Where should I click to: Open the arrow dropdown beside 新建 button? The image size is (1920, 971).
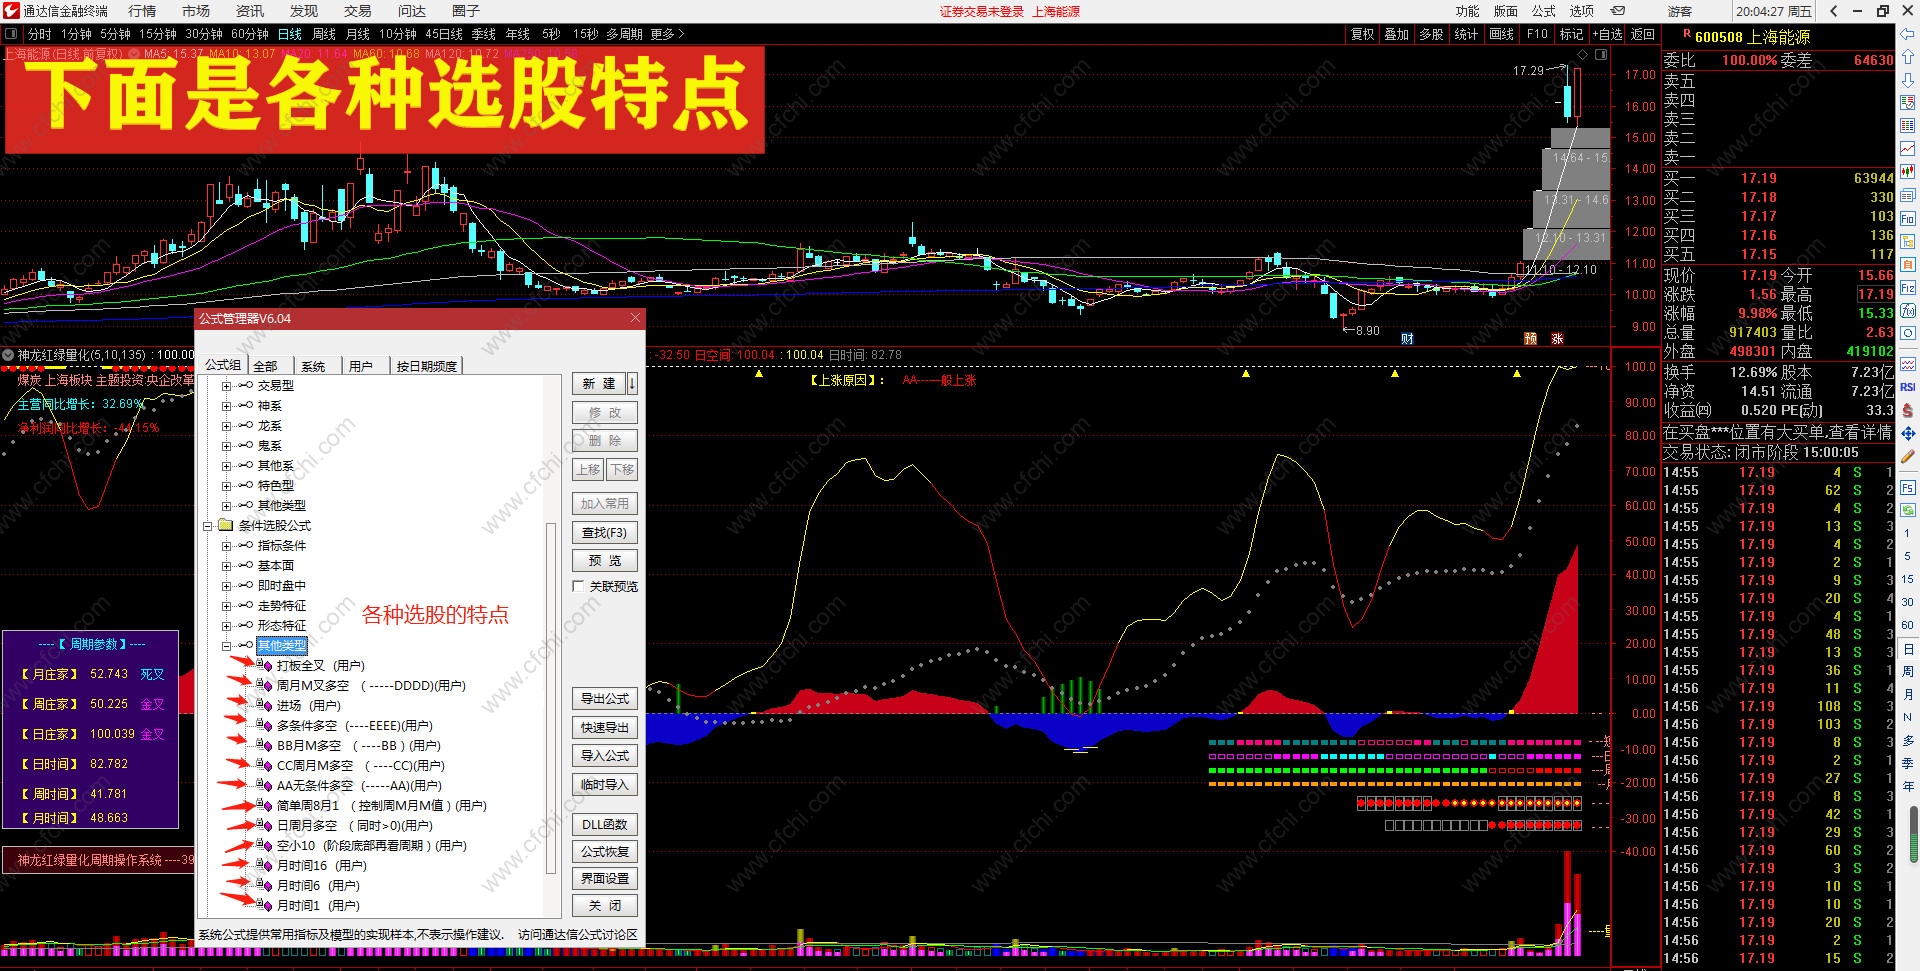(x=632, y=384)
